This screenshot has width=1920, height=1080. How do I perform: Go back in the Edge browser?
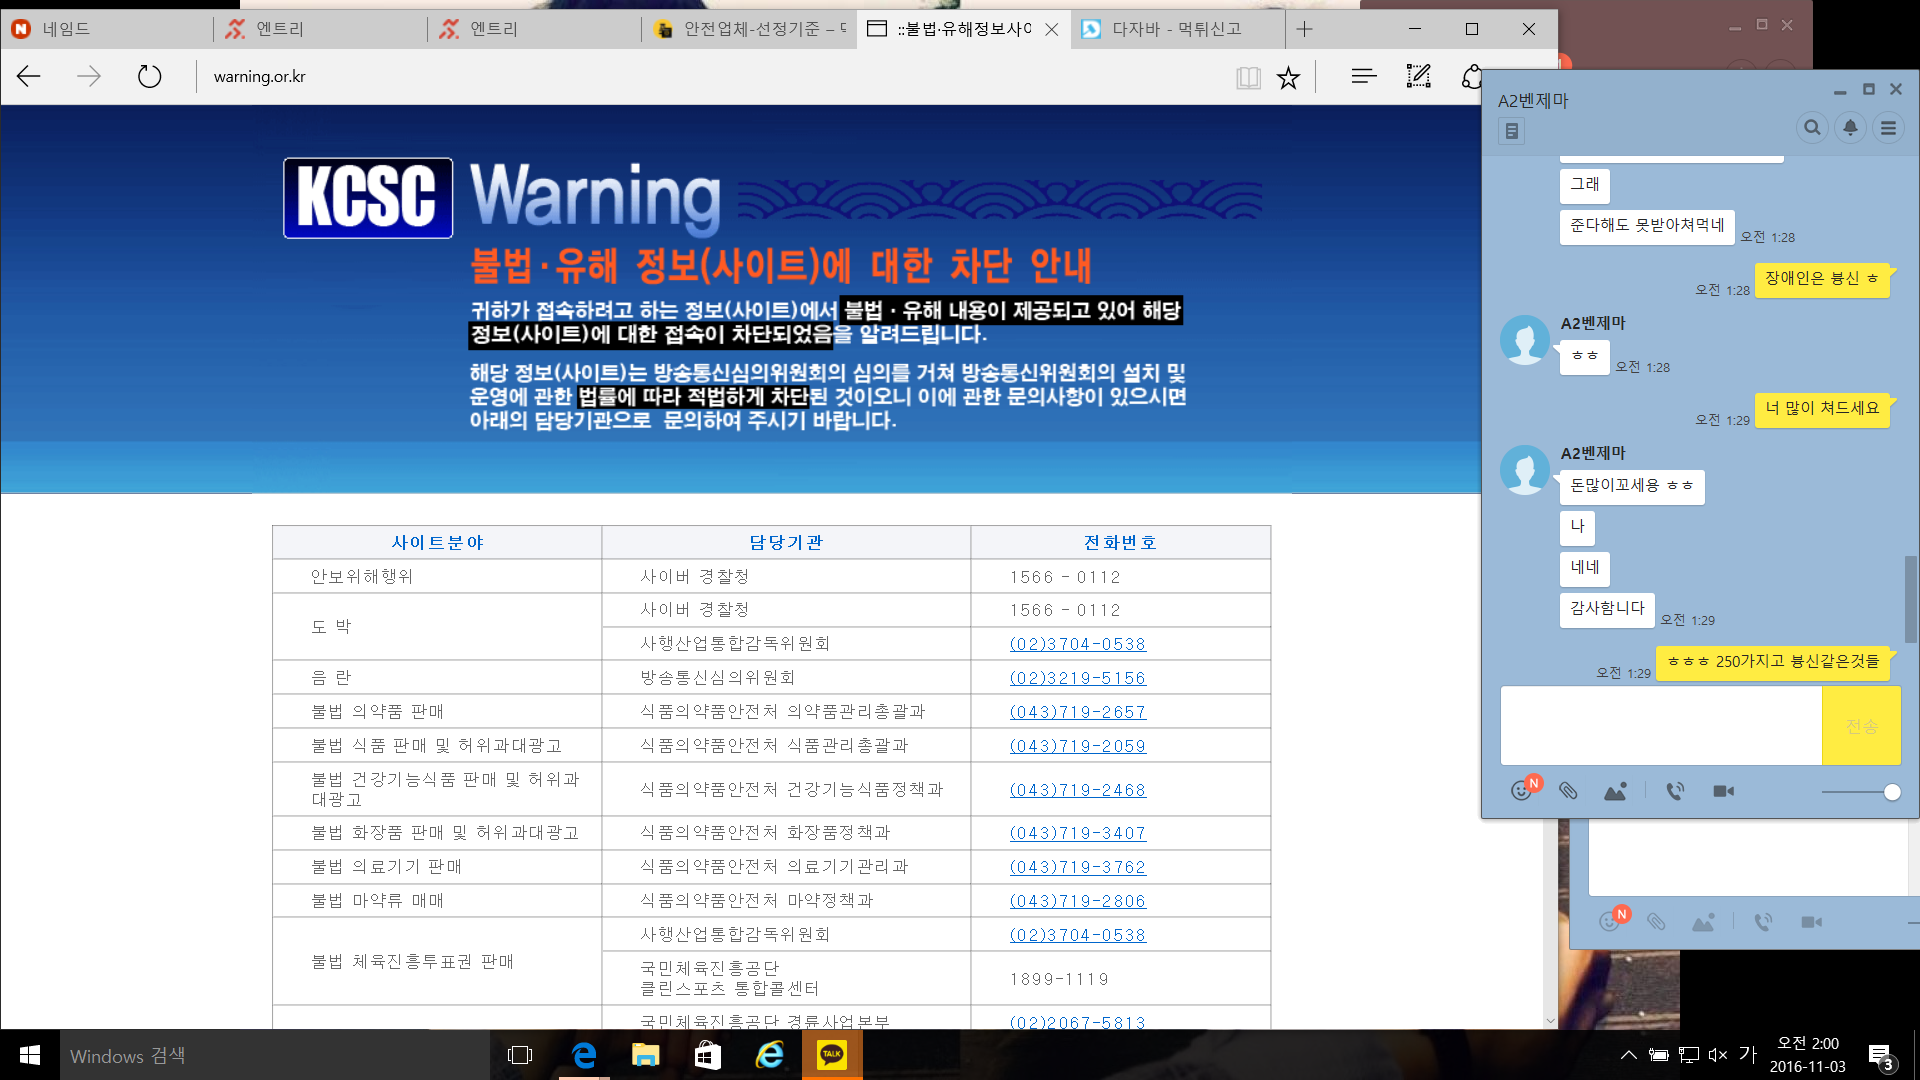coord(29,76)
